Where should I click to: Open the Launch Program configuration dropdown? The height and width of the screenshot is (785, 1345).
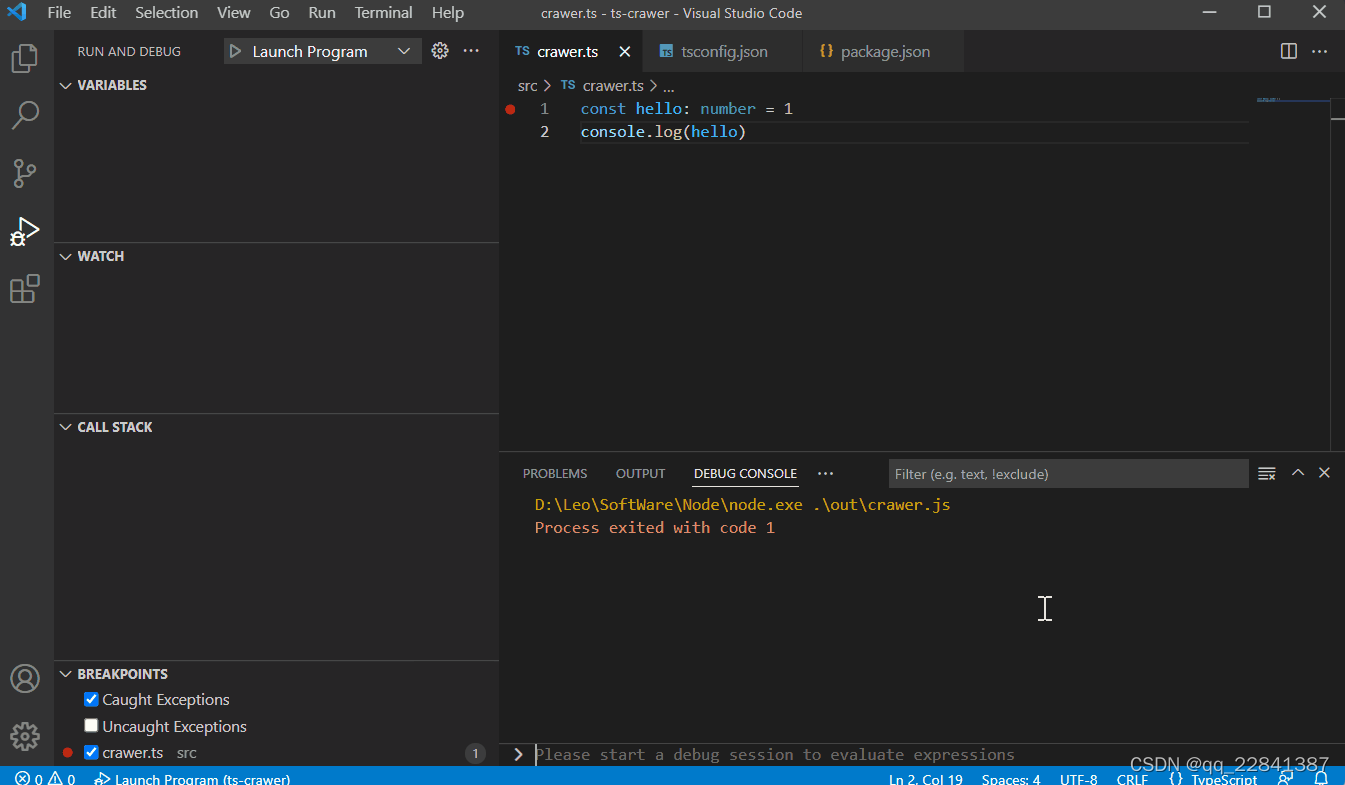pyautogui.click(x=403, y=50)
